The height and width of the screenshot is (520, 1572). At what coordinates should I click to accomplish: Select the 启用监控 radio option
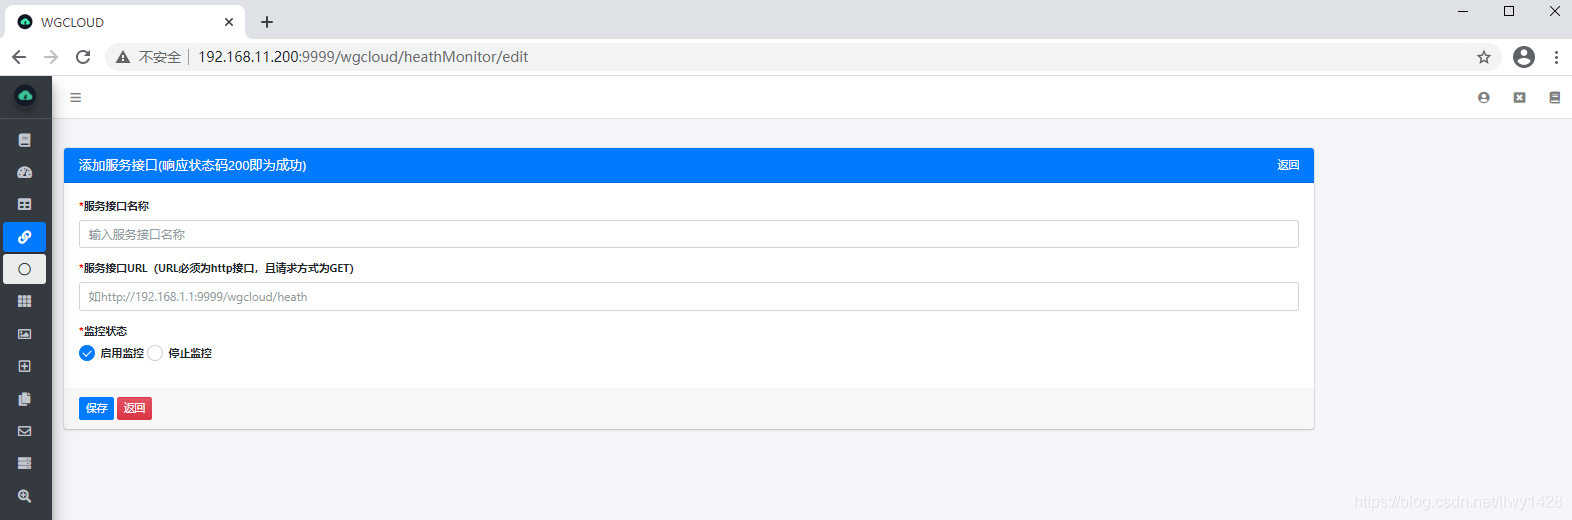pos(87,353)
